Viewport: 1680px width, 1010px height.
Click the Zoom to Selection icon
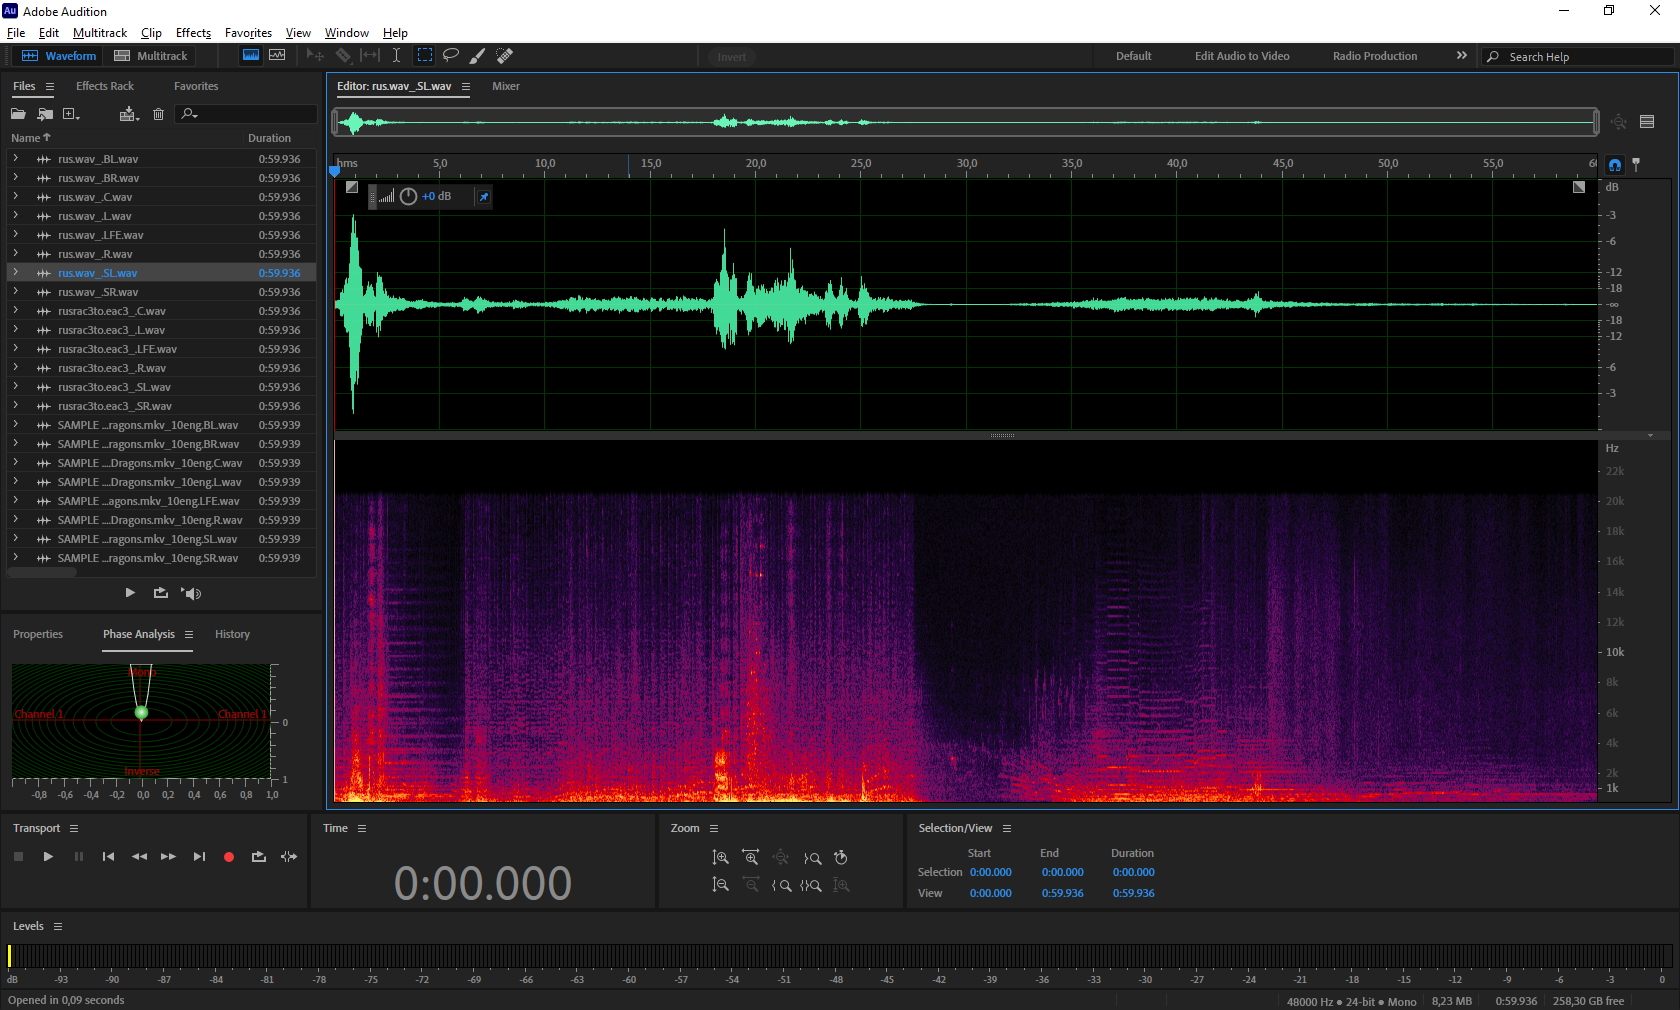[811, 885]
